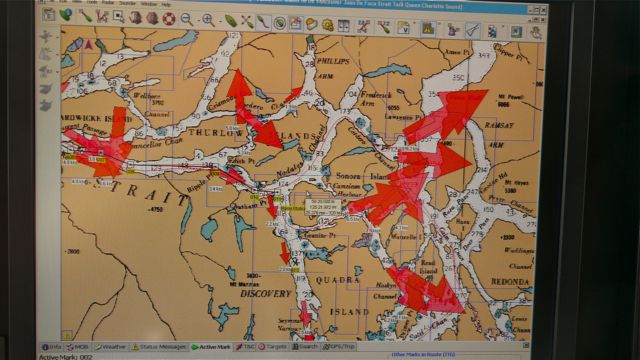Open the sun and cloud weather icon
Screen dimensions: 640x360
coord(311,24)
